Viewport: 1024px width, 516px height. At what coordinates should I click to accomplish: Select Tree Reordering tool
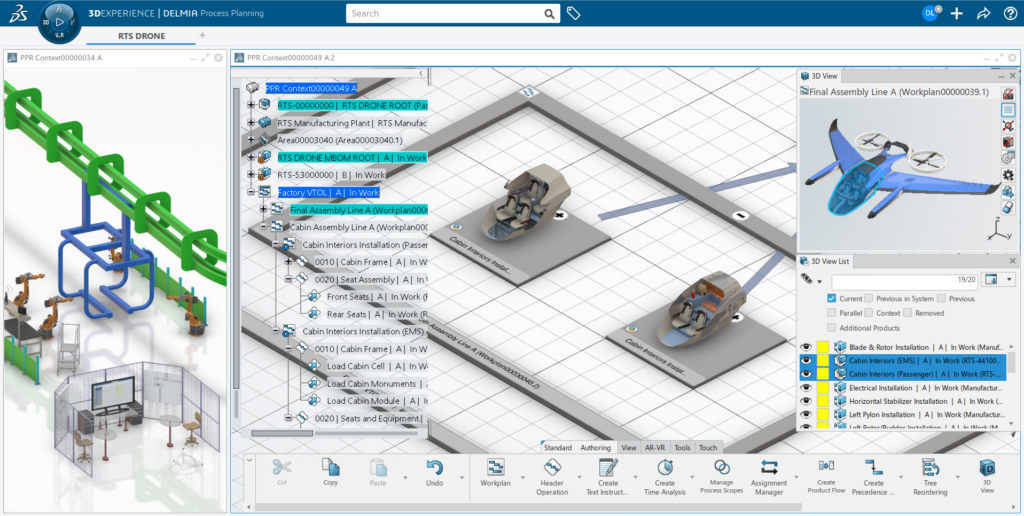(930, 467)
